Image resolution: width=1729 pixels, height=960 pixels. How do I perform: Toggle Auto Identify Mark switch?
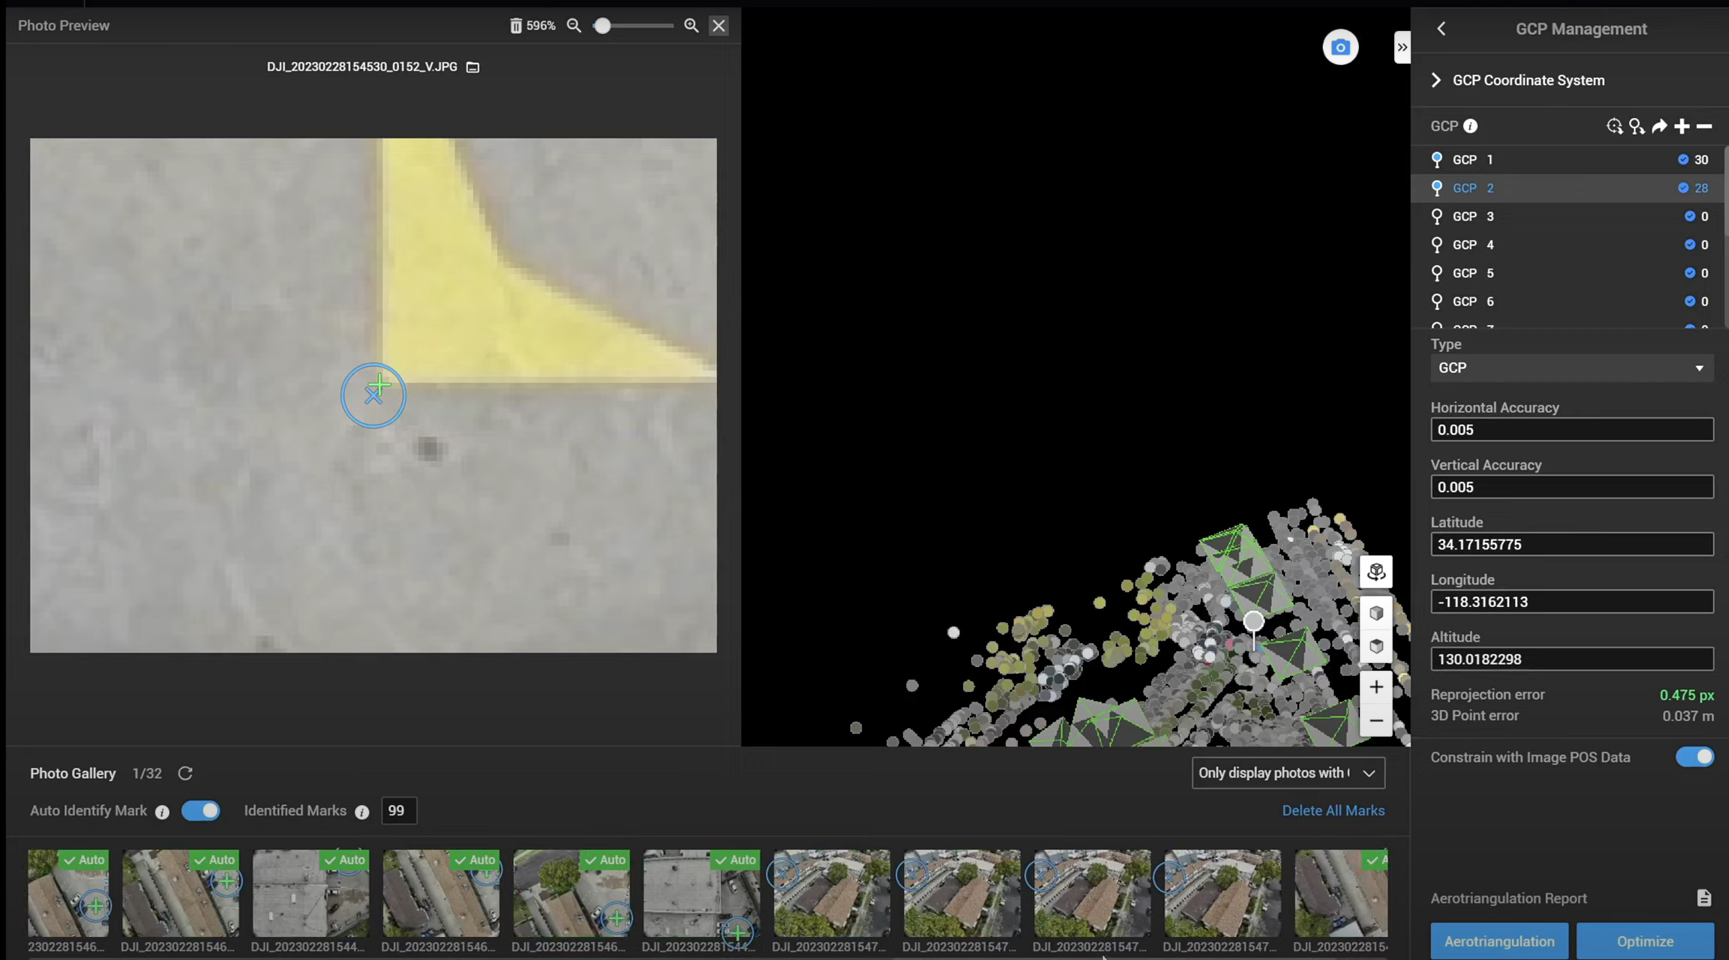pyautogui.click(x=200, y=811)
